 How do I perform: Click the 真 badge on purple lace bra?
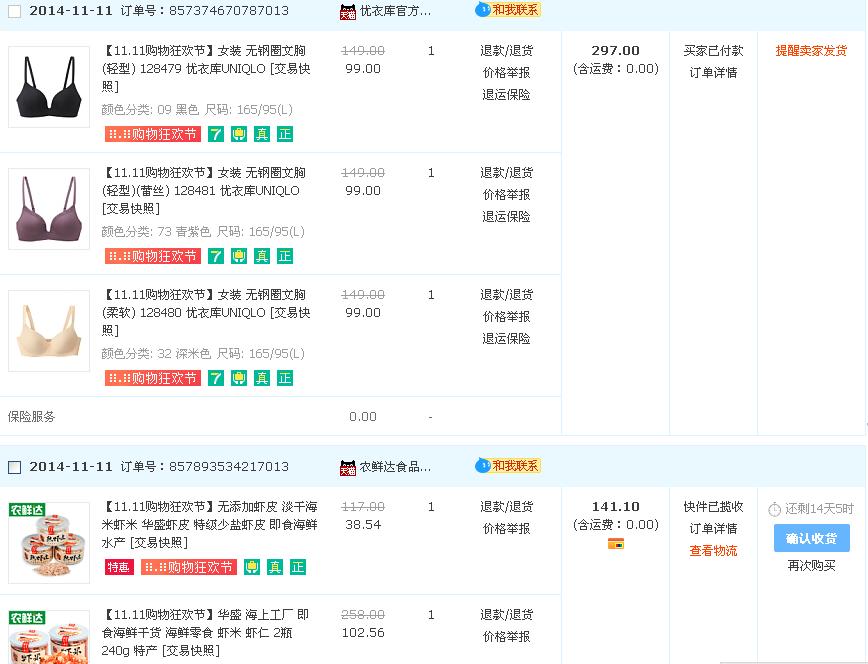(x=261, y=256)
